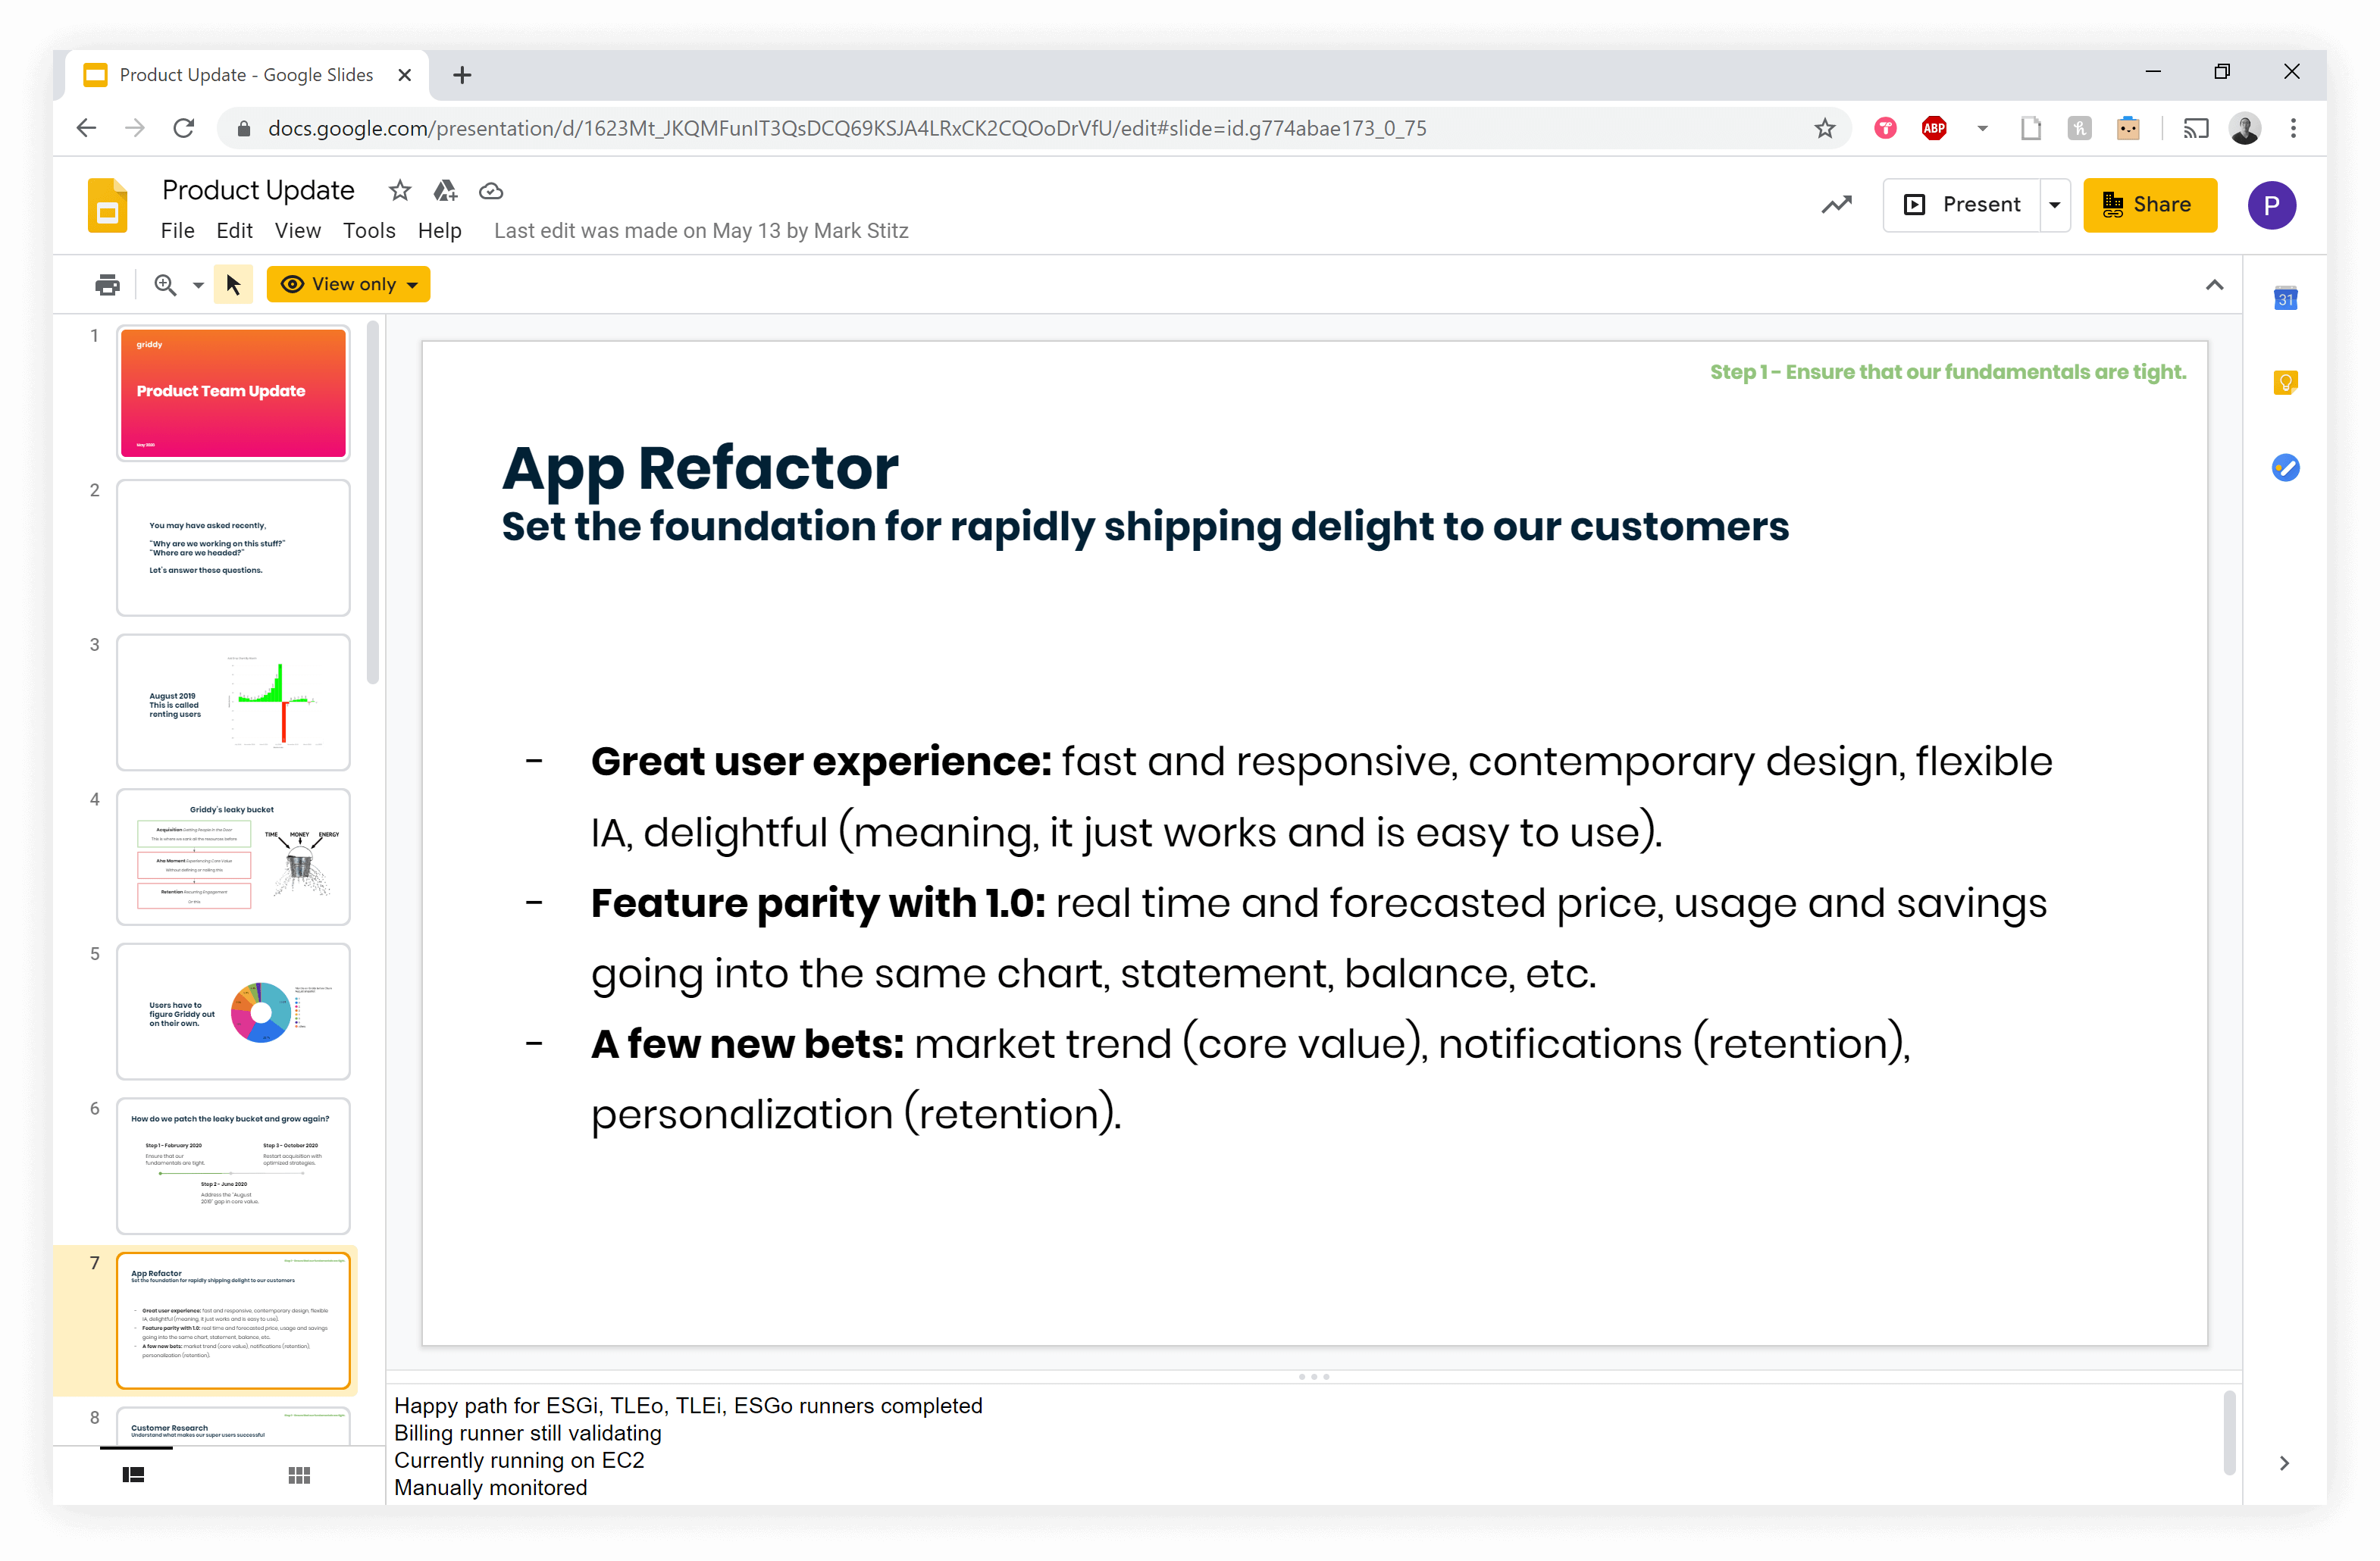2380x1561 pixels.
Task: Open the Tools menu
Action: (369, 231)
